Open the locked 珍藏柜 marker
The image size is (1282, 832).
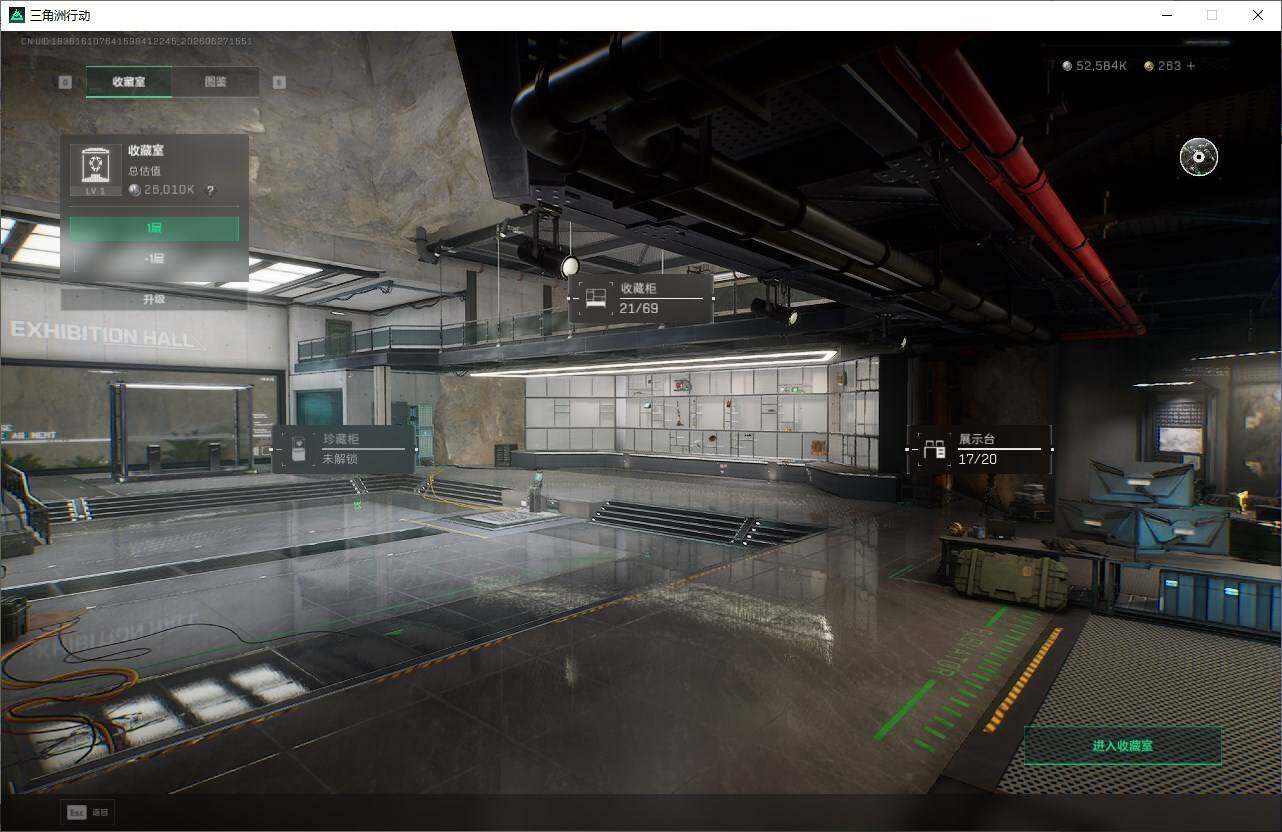(343, 449)
